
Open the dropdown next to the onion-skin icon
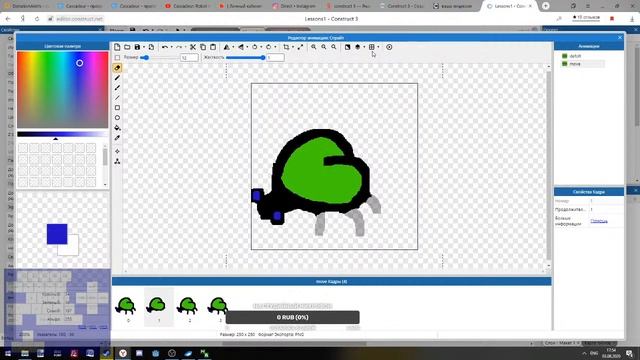364,47
